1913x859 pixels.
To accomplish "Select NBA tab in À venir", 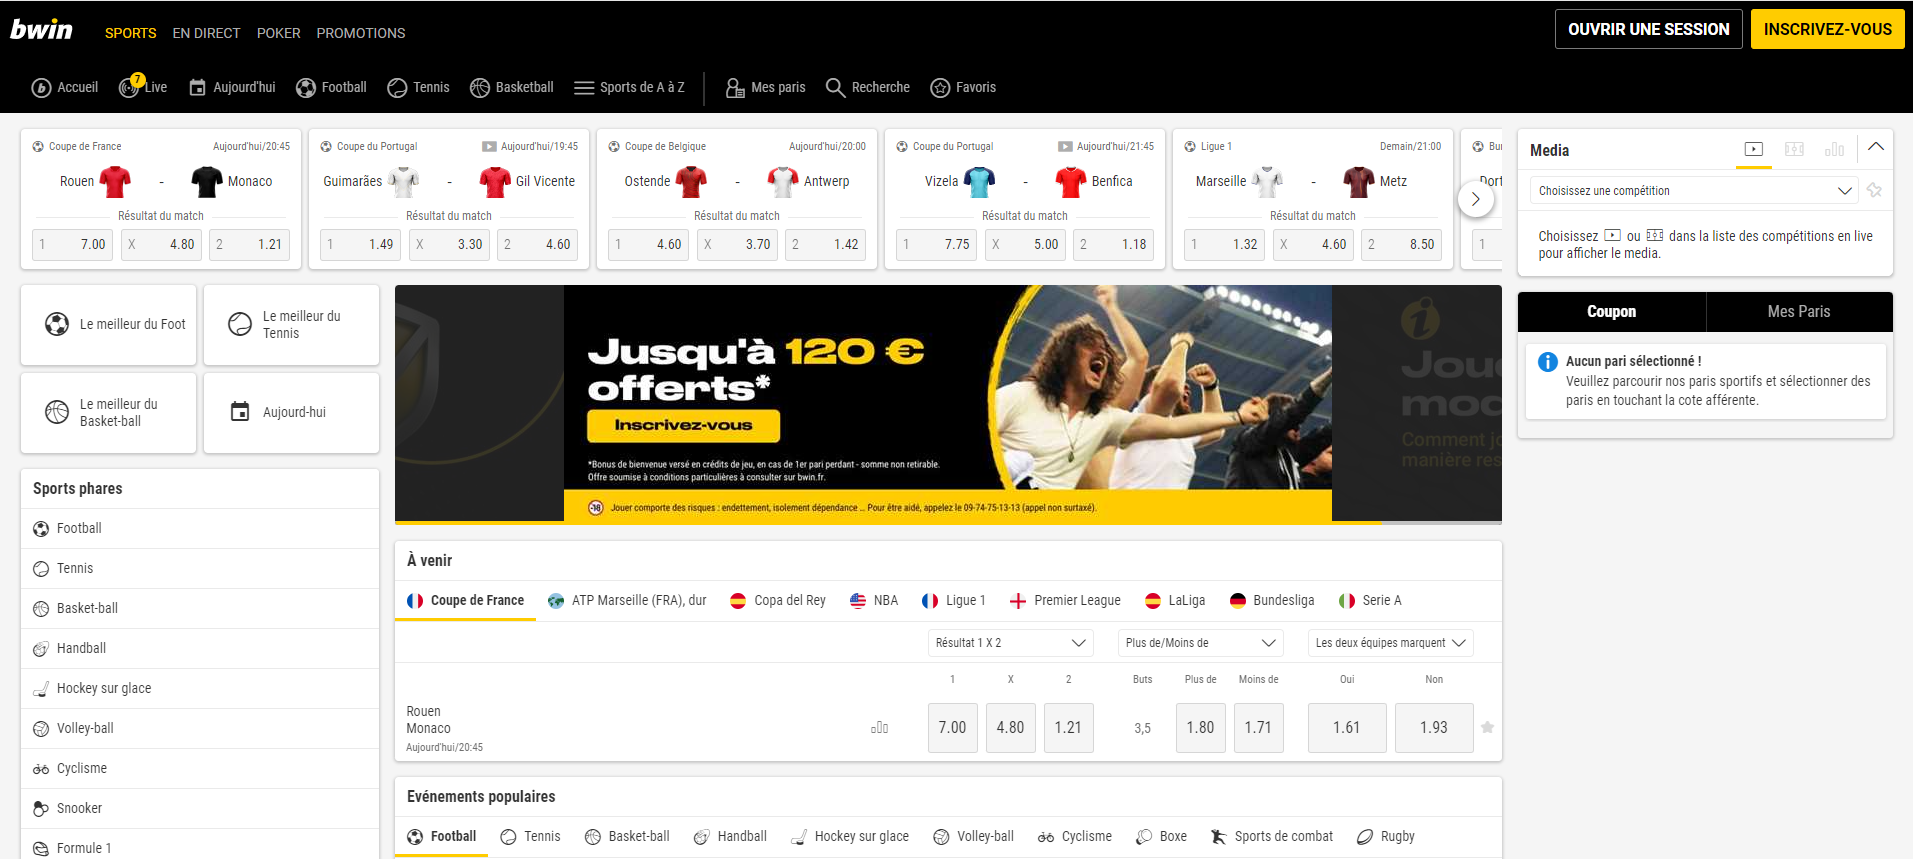I will tap(874, 600).
